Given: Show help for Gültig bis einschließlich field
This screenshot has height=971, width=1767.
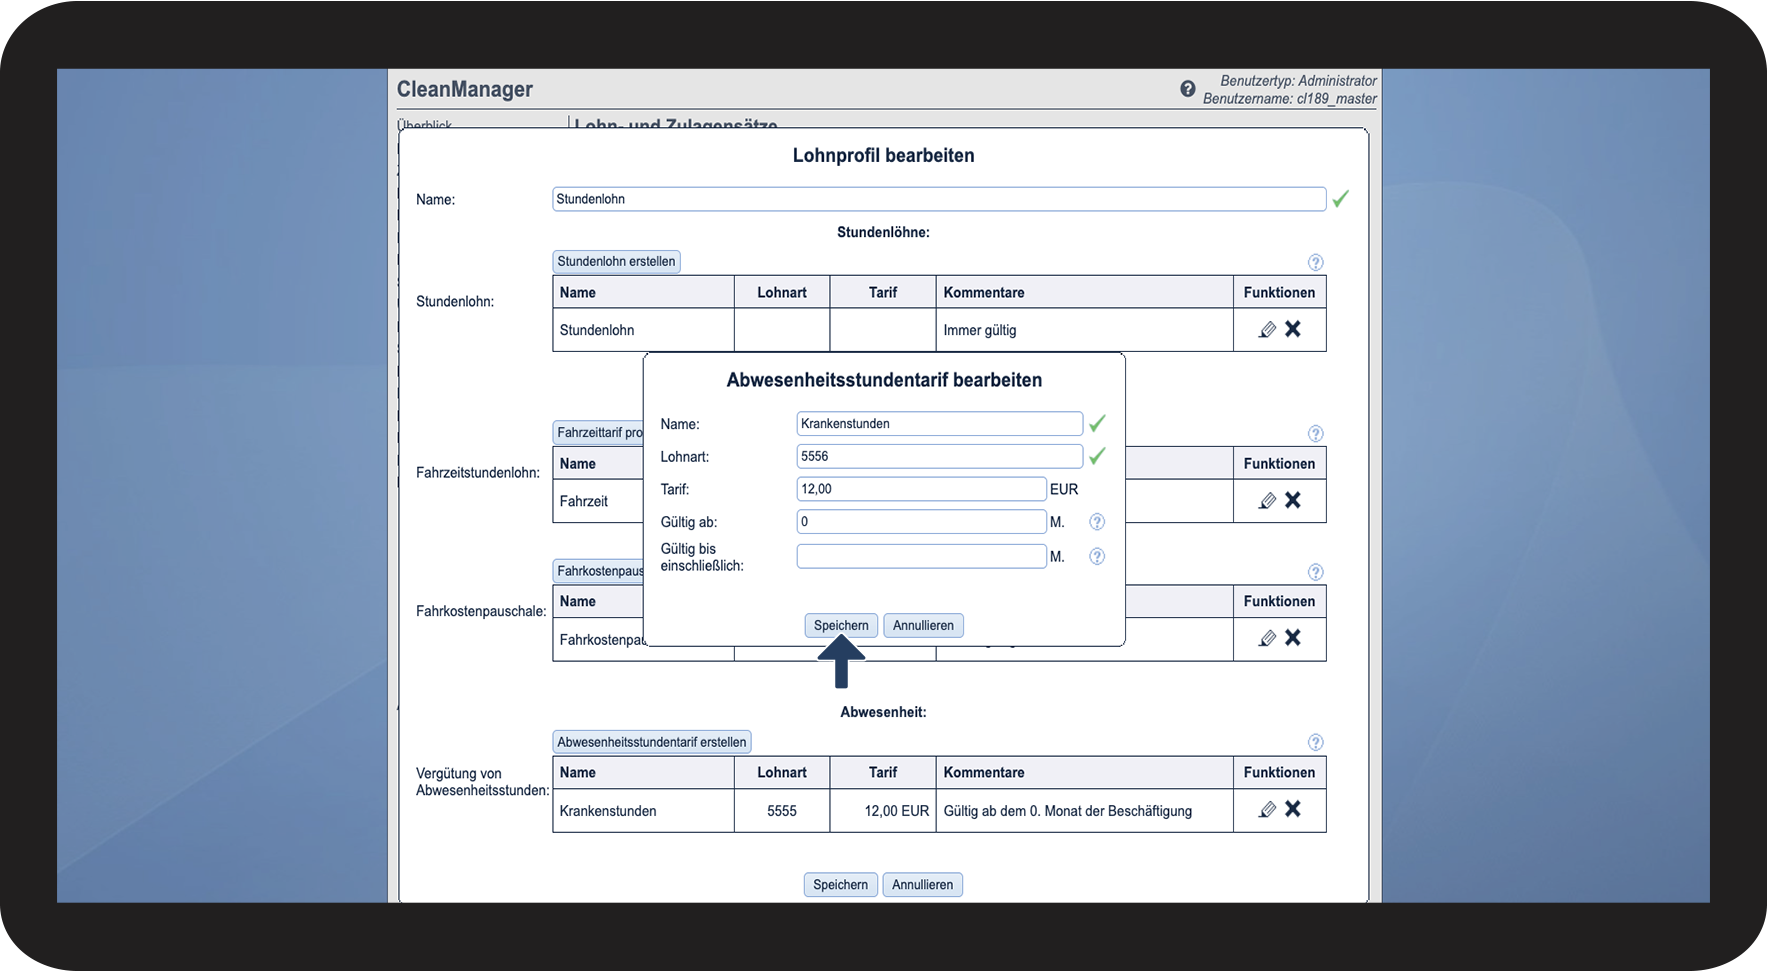Looking at the screenshot, I should pos(1097,557).
